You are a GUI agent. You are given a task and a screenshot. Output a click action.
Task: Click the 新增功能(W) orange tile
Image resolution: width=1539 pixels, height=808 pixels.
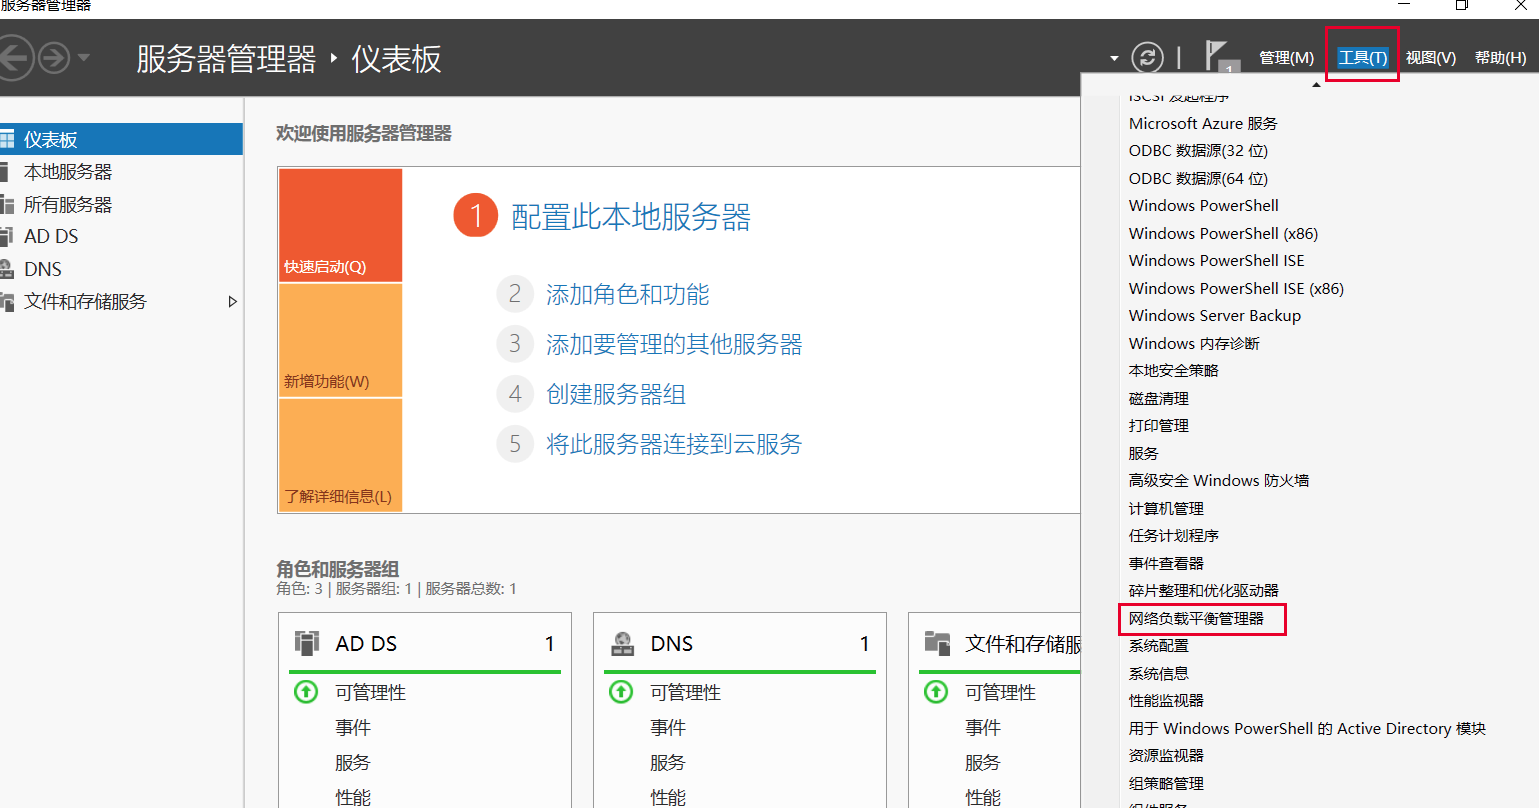pos(340,341)
